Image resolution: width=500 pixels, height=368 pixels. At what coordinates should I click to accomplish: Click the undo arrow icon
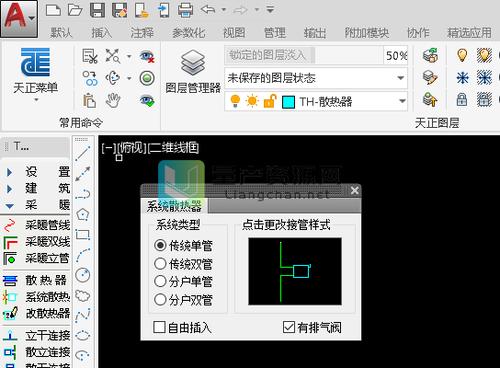click(208, 10)
